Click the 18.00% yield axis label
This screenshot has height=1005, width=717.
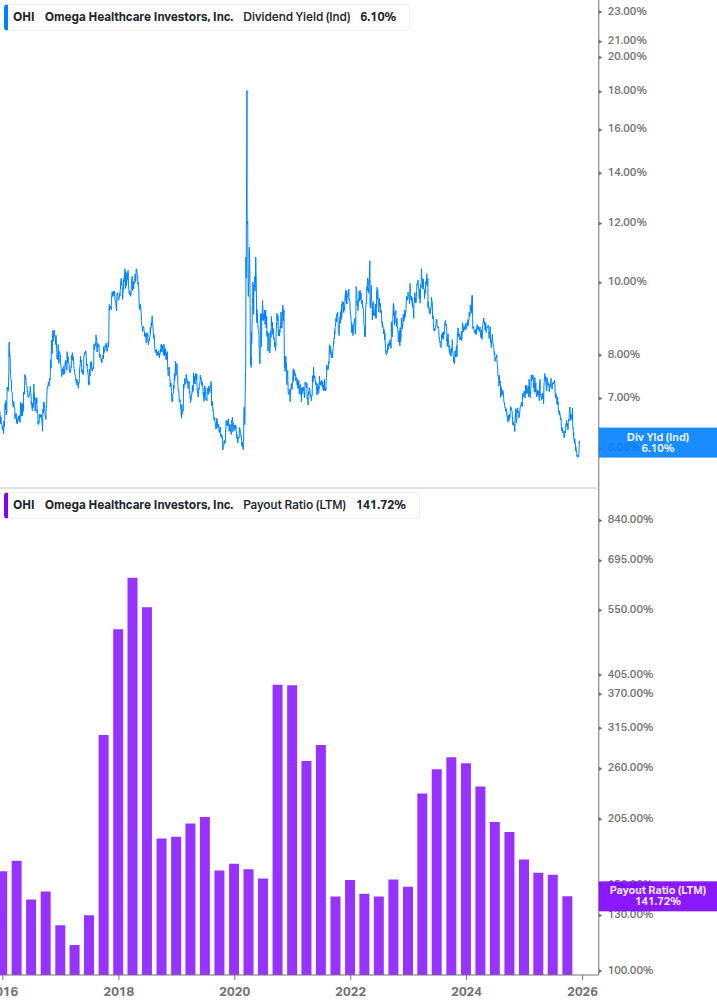(x=627, y=90)
